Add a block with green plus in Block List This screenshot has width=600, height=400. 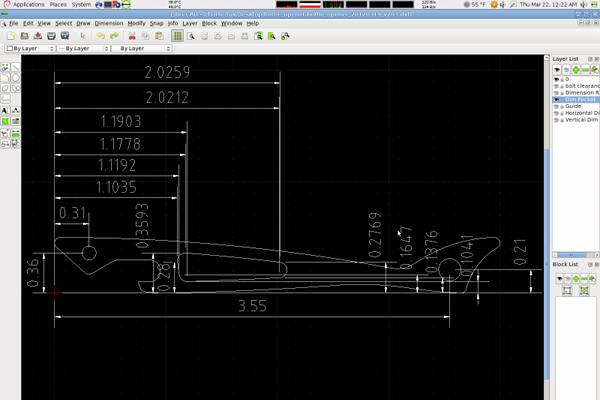click(x=576, y=278)
